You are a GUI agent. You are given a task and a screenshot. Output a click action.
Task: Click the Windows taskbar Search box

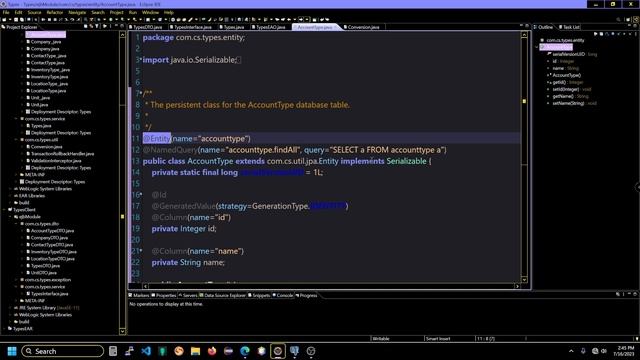click(62, 351)
